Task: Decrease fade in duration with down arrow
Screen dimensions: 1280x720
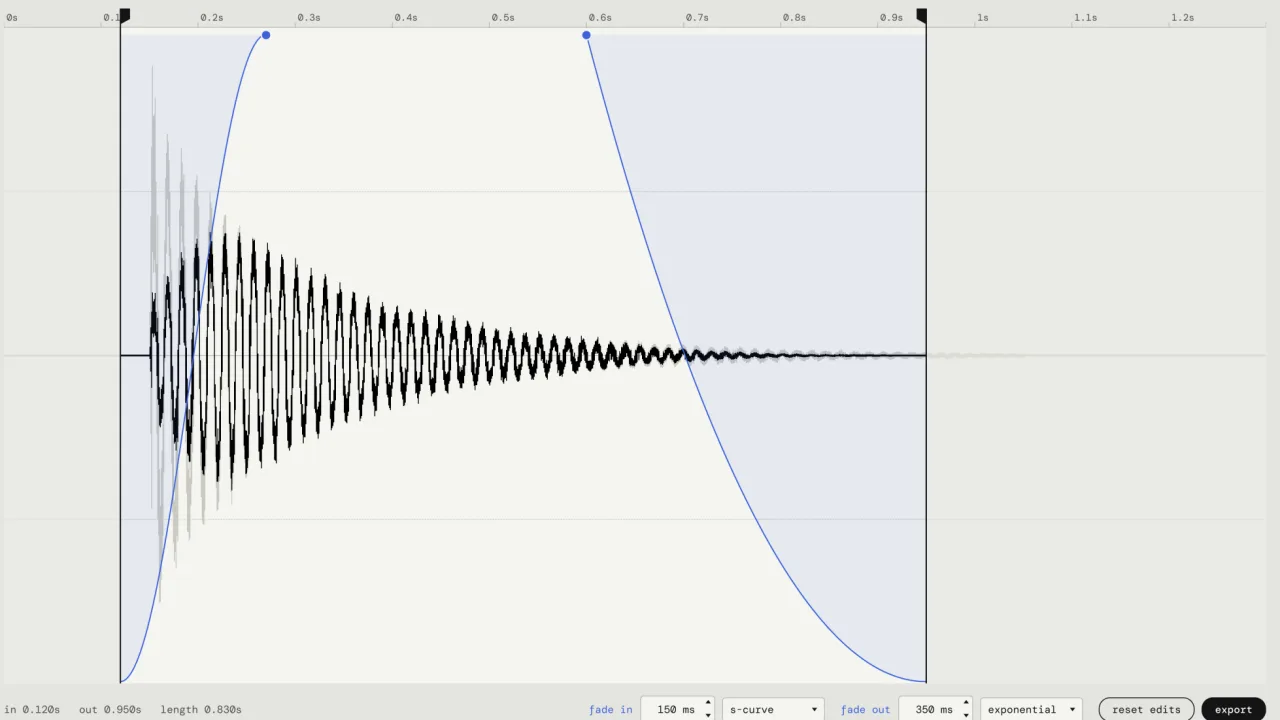Action: [x=708, y=715]
